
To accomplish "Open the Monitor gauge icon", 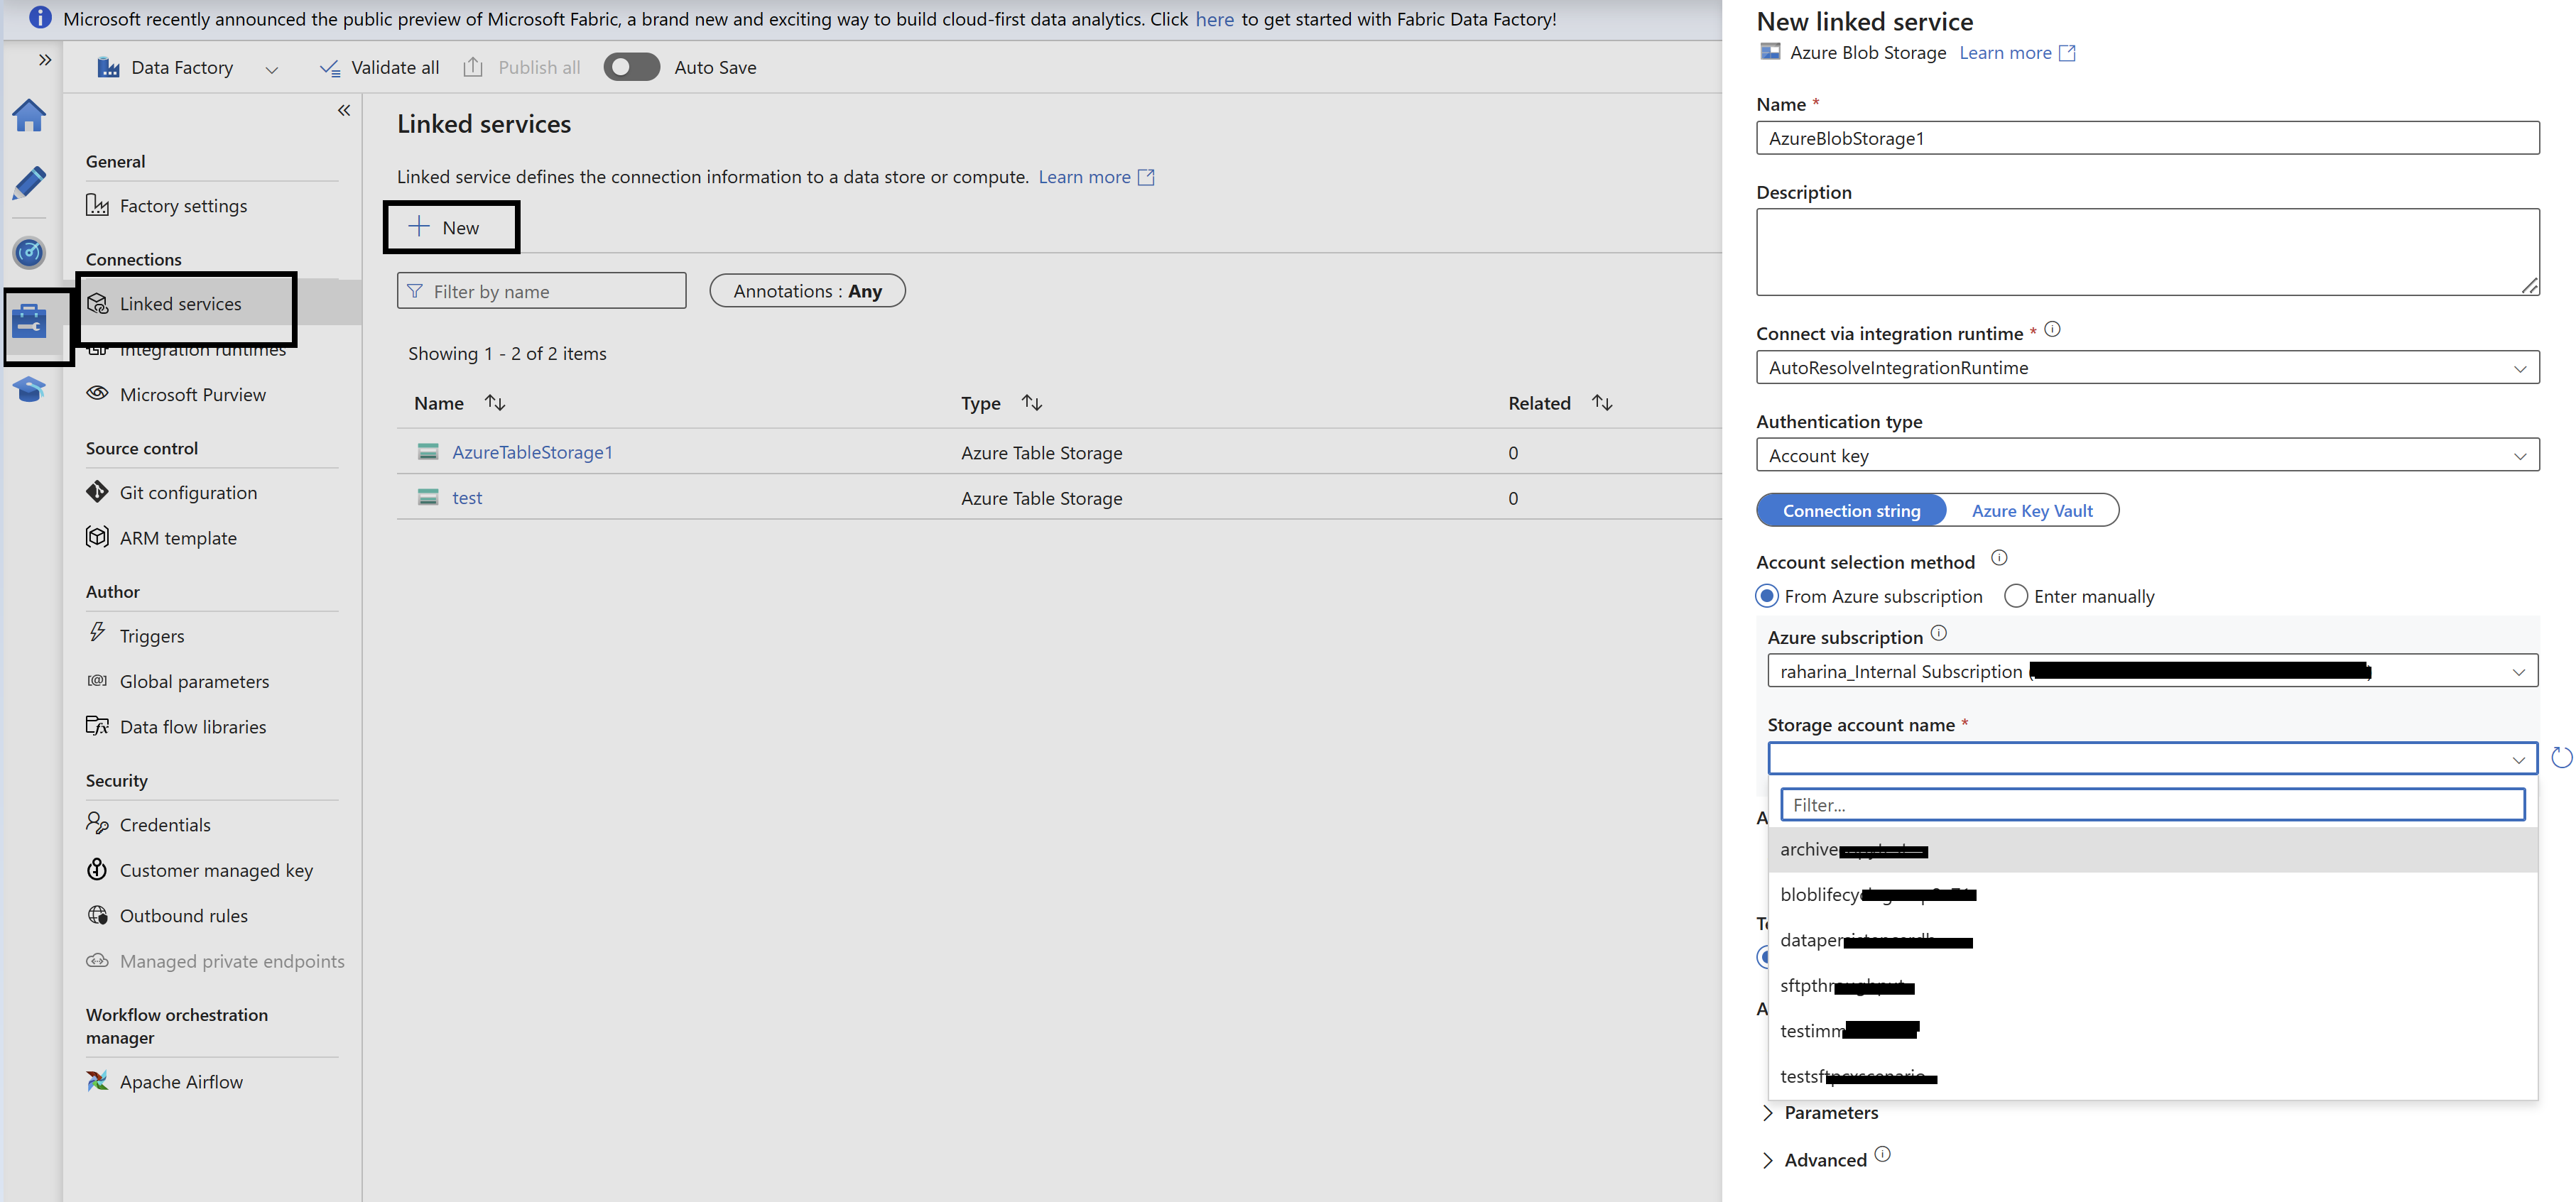I will [29, 252].
